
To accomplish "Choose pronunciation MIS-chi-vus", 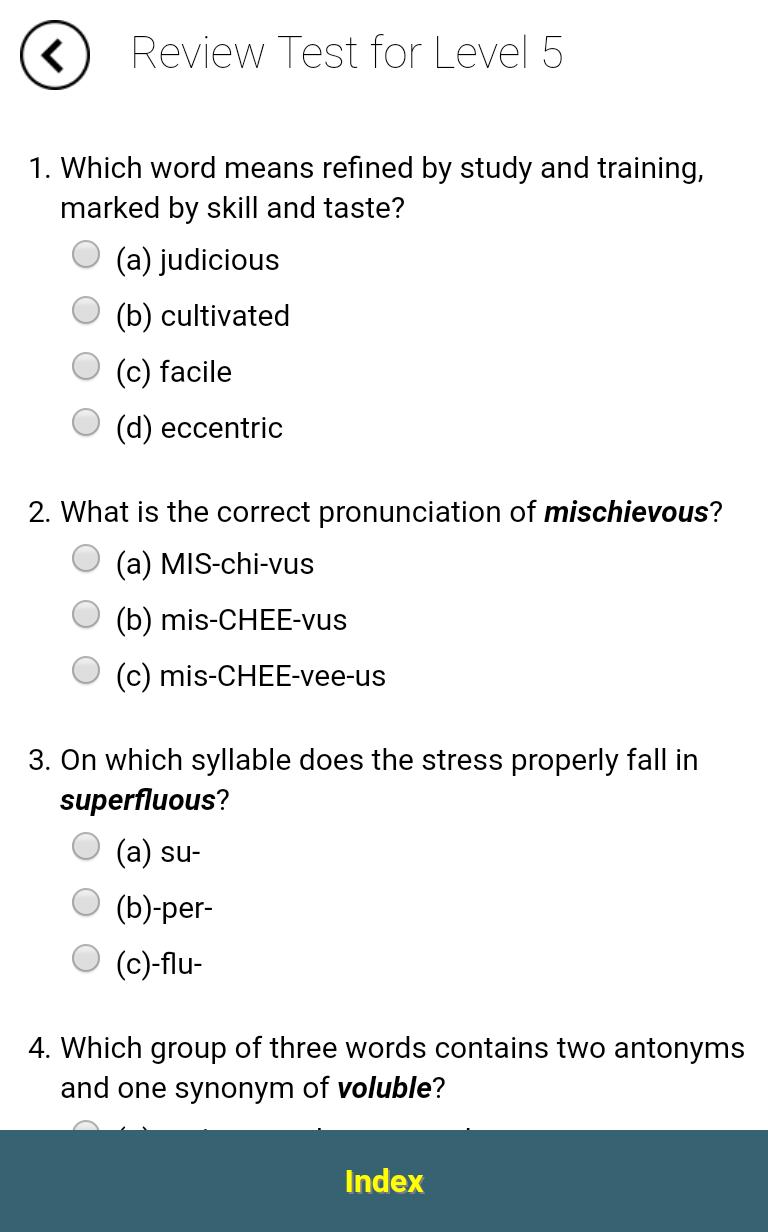I will (x=86, y=558).
